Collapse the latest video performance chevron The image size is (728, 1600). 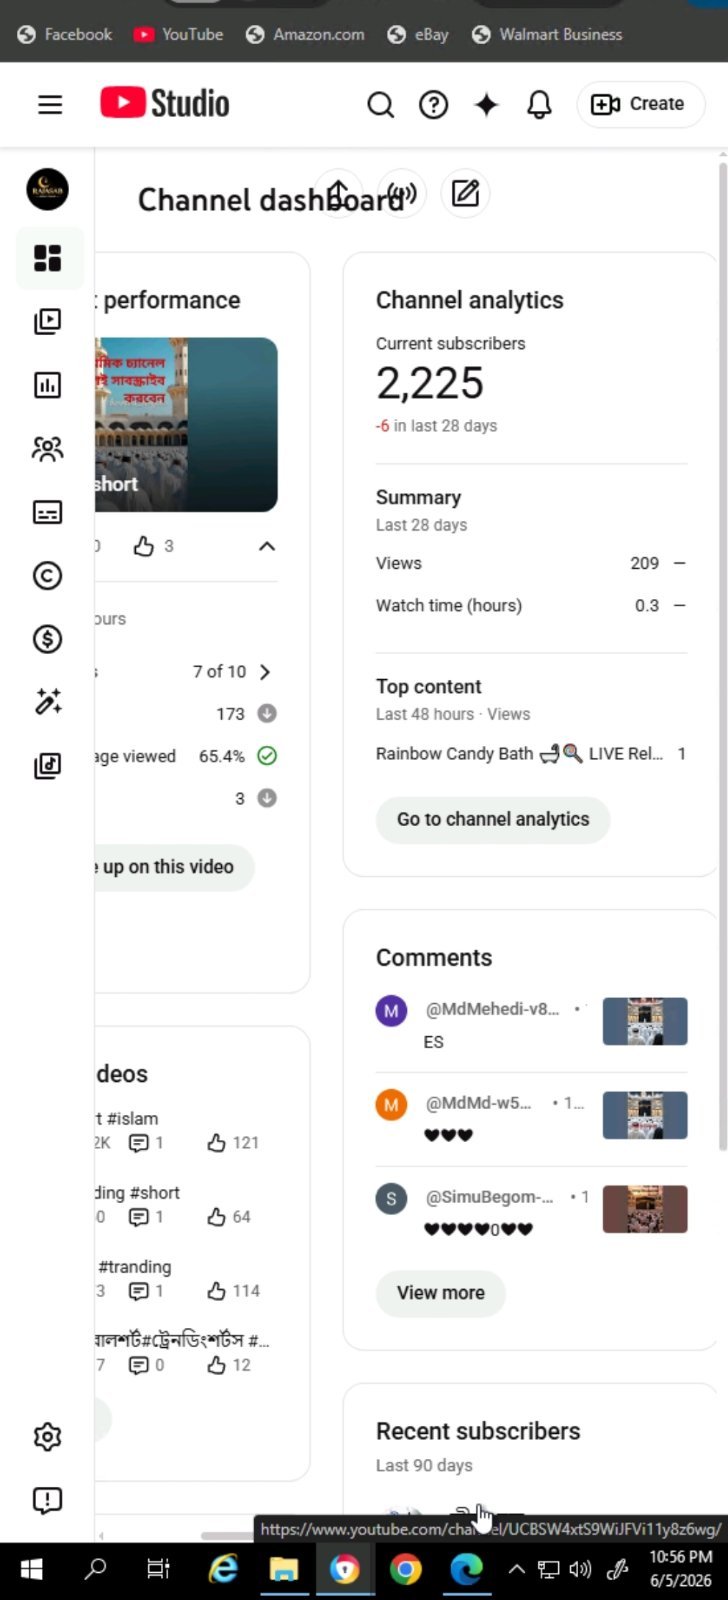tap(267, 546)
